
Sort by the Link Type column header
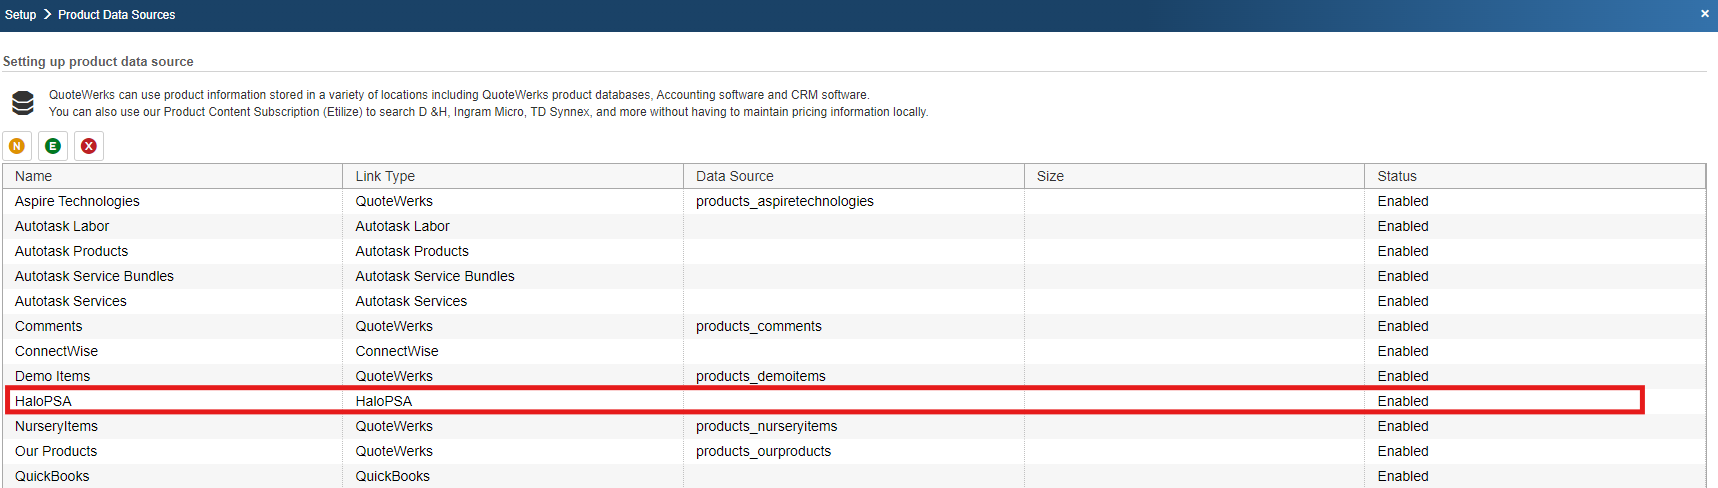click(385, 176)
